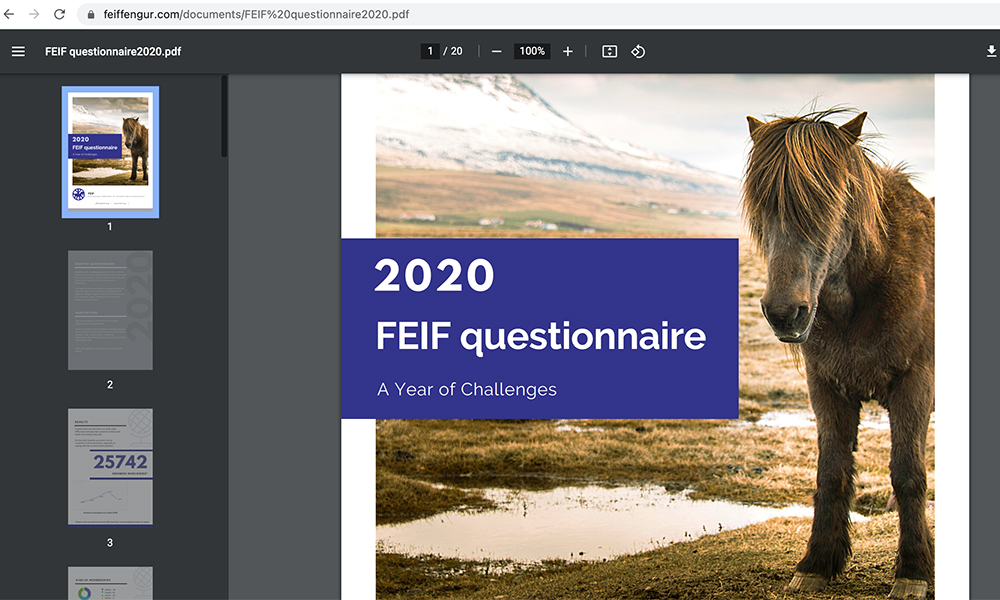The height and width of the screenshot is (600, 1000).
Task: Click the PDF page number field
Action: 430,51
